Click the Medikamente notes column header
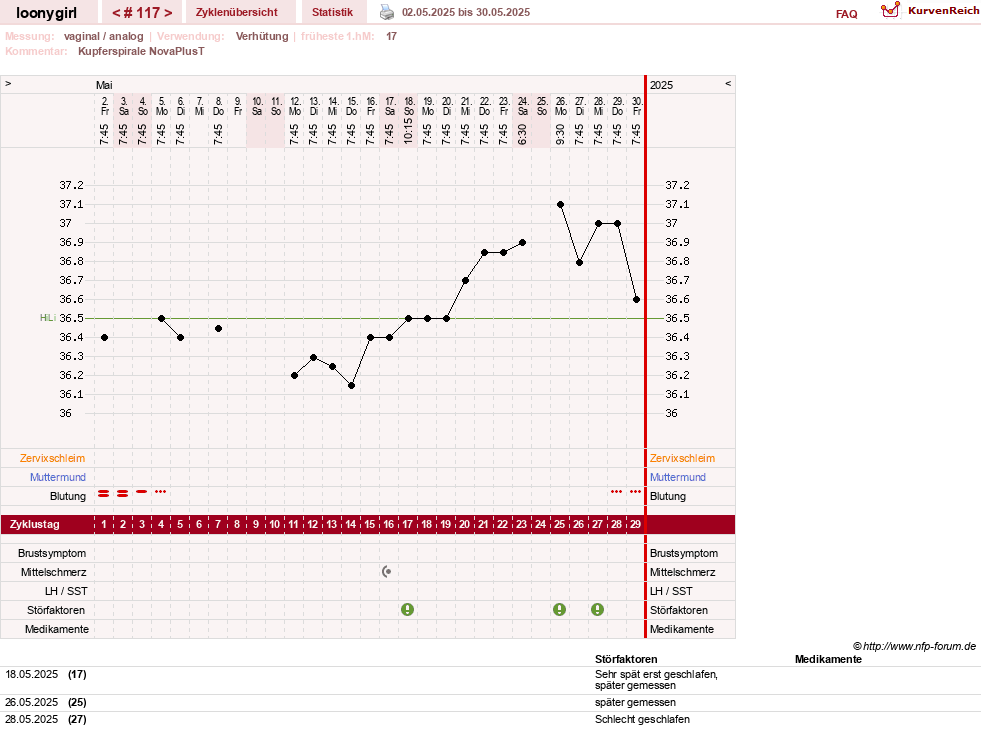Viewport: 981px width, 752px height. (x=828, y=659)
